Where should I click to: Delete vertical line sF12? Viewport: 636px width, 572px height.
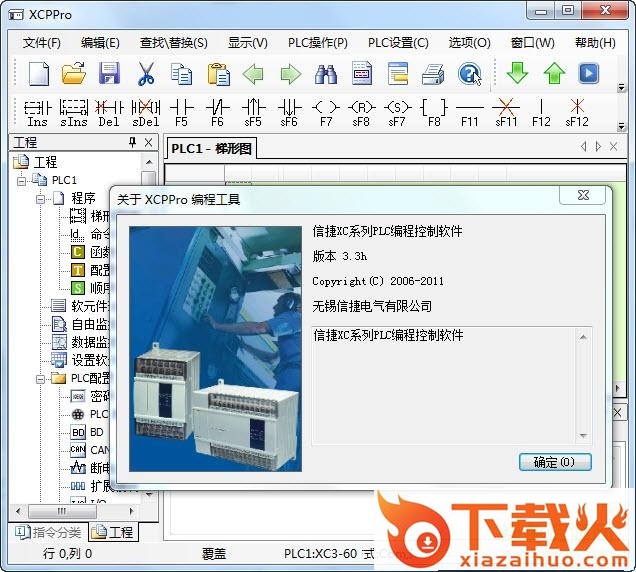coord(577,113)
